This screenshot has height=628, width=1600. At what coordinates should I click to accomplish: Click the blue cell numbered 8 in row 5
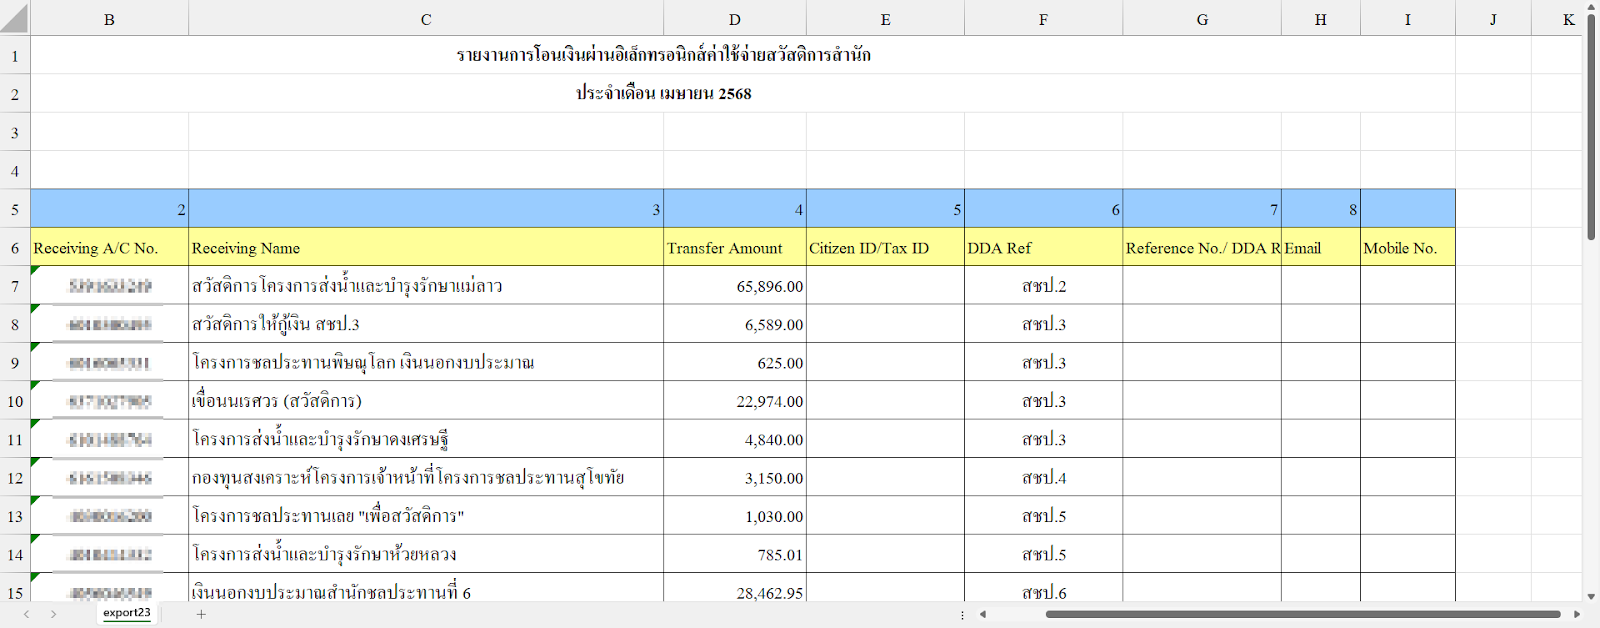coord(1321,209)
